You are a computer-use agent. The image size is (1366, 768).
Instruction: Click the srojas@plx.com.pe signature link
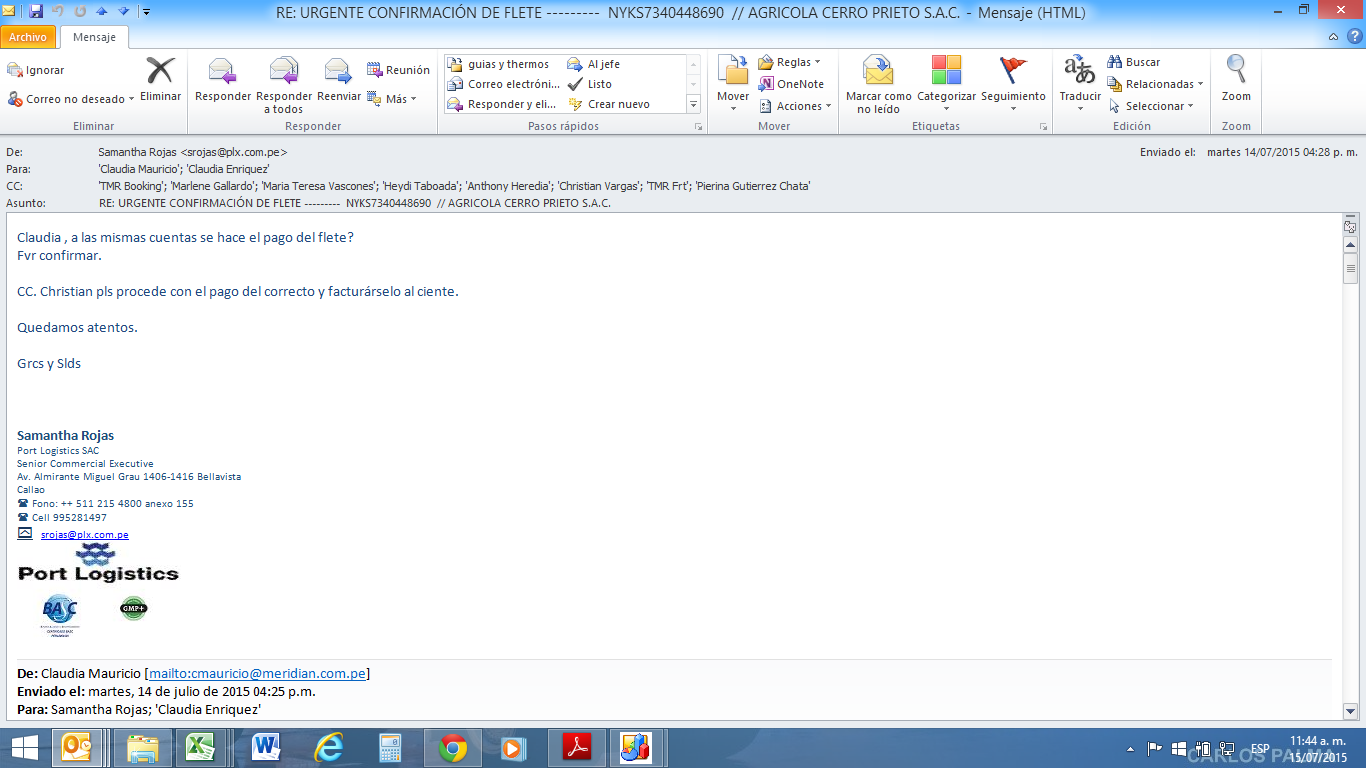[84, 535]
